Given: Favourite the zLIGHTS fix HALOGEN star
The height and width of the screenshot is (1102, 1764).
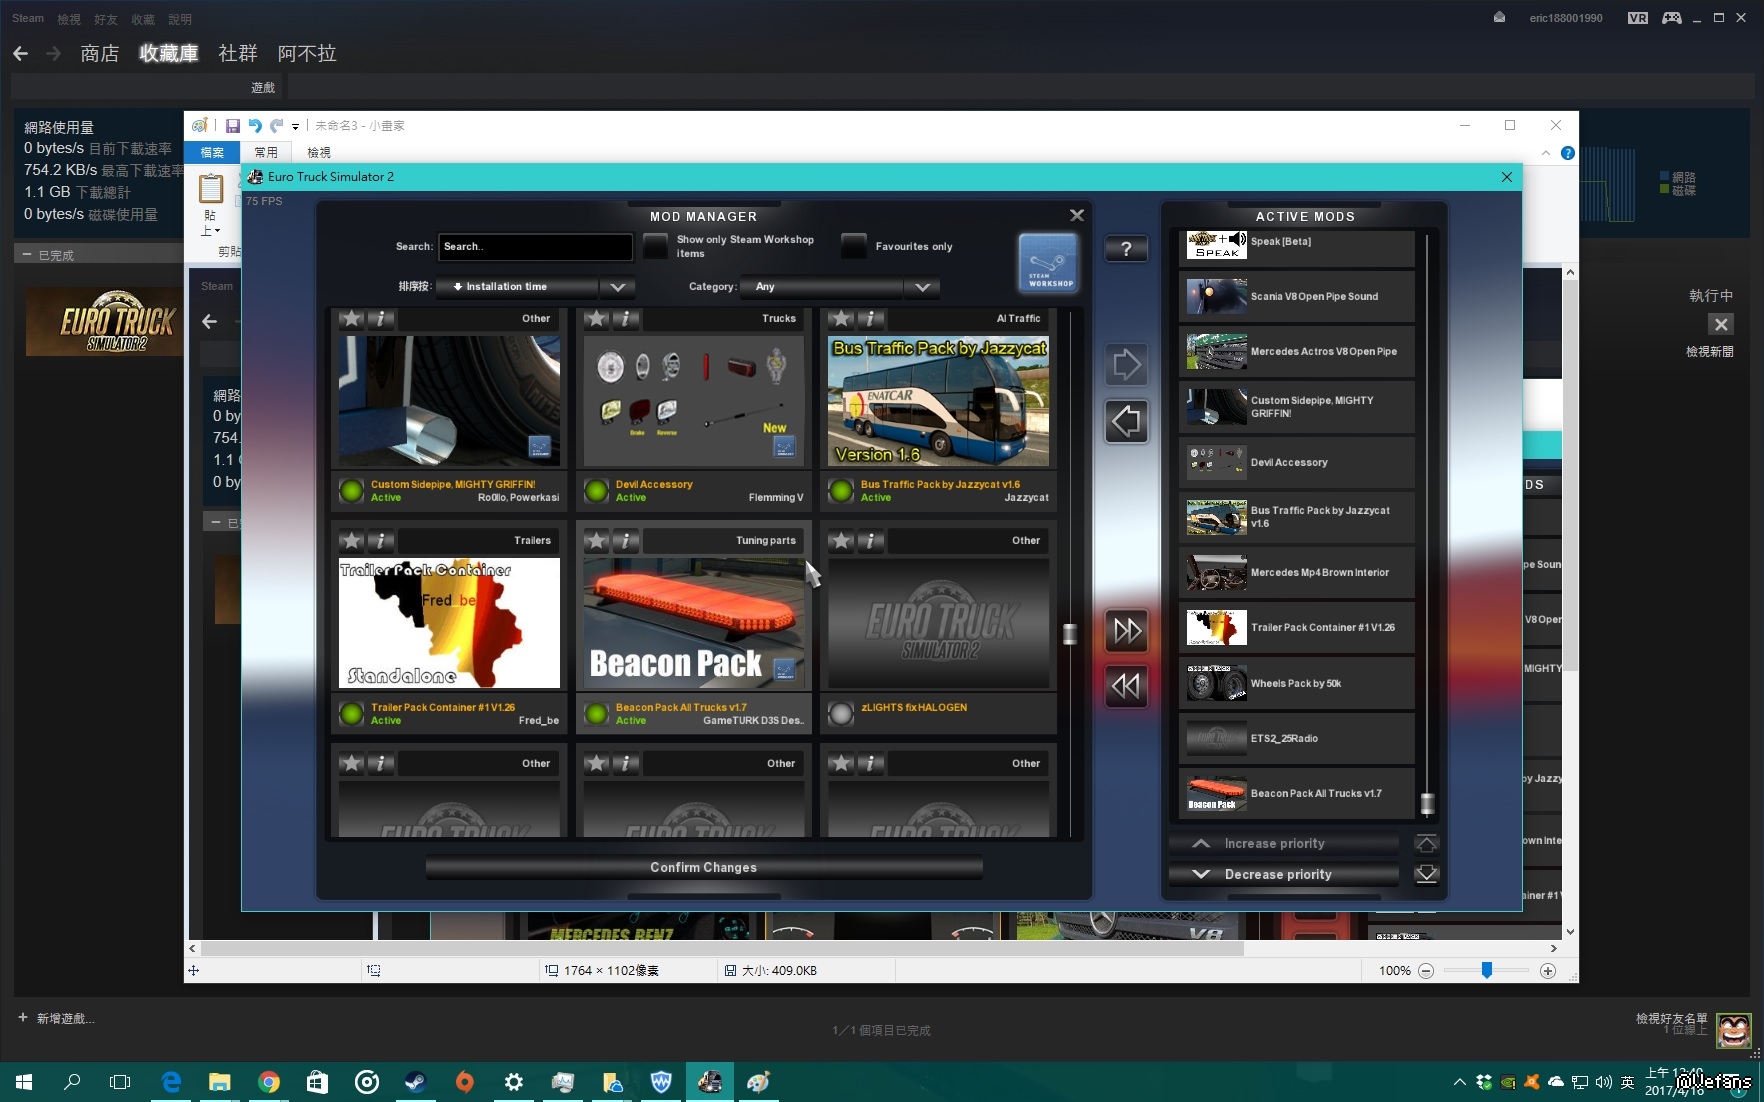Looking at the screenshot, I should pos(842,541).
